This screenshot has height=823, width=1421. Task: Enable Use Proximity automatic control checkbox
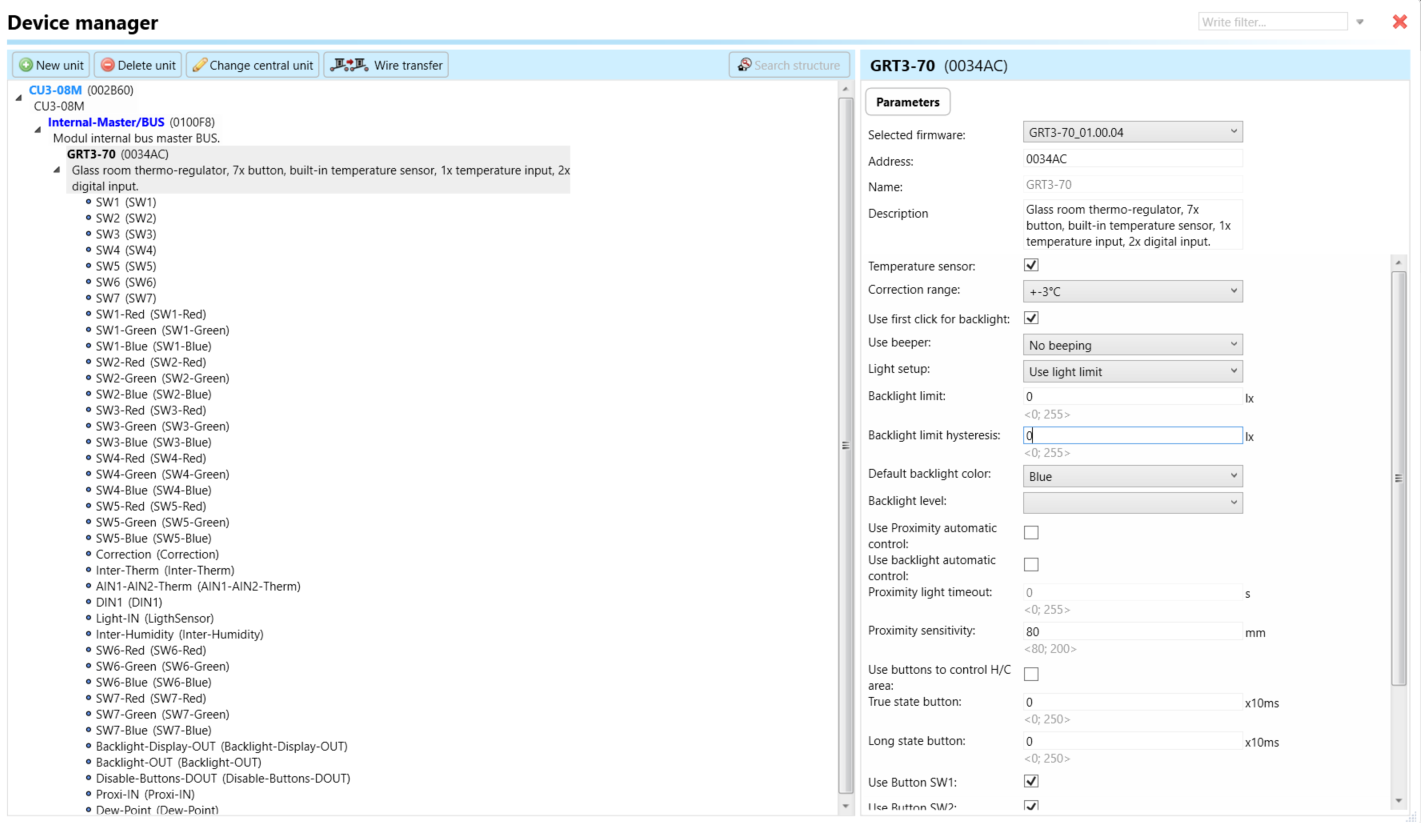1031,533
